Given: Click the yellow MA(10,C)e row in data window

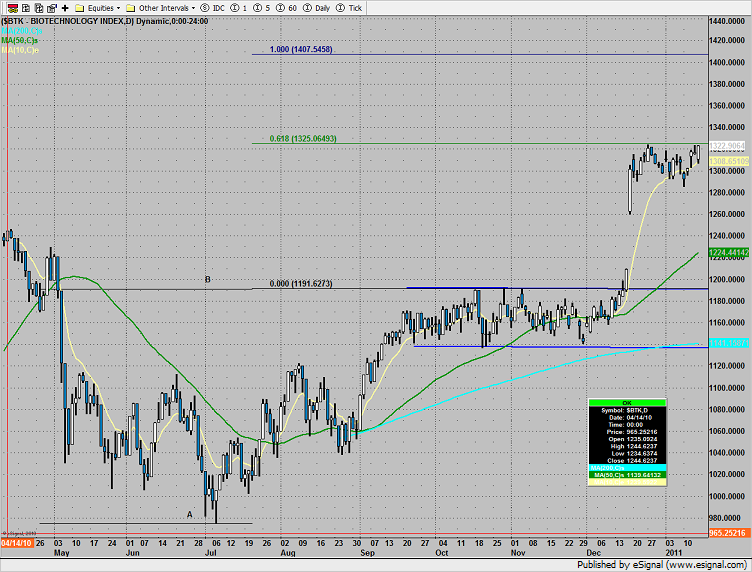Looking at the screenshot, I should pyautogui.click(x=627, y=482).
